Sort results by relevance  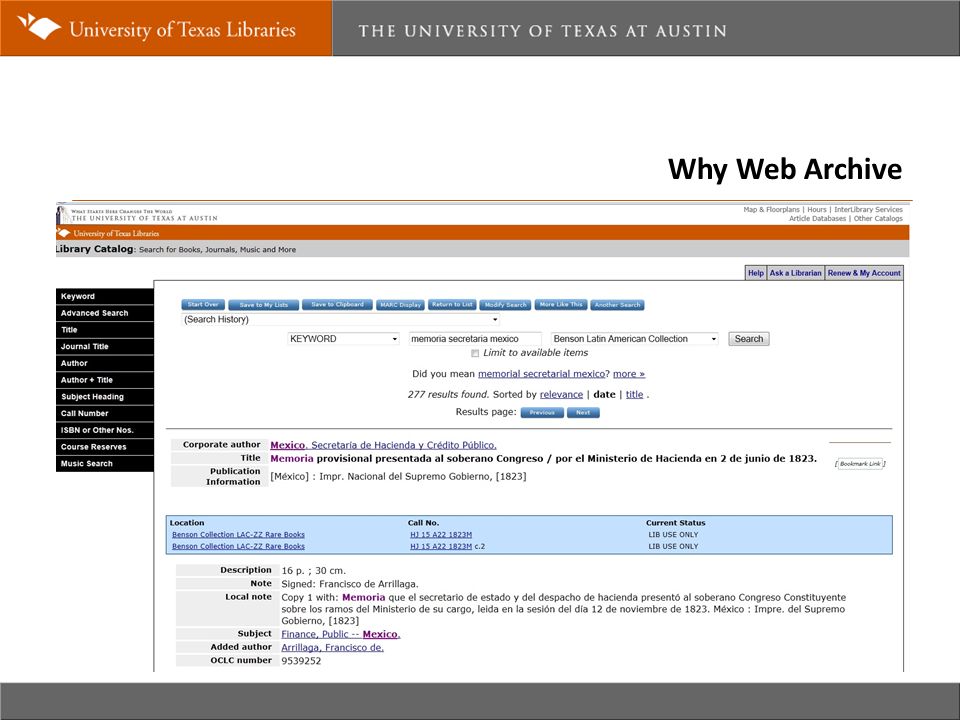tap(561, 395)
